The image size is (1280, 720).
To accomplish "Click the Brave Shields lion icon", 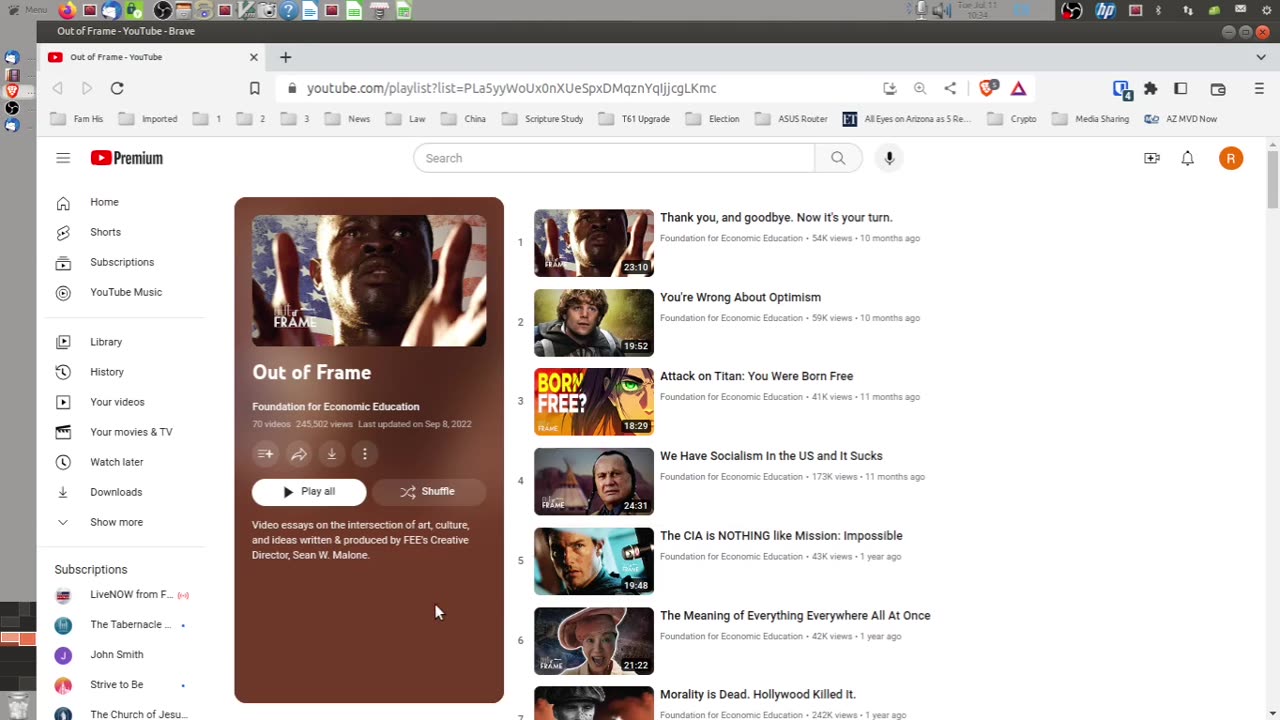I will tap(988, 88).
